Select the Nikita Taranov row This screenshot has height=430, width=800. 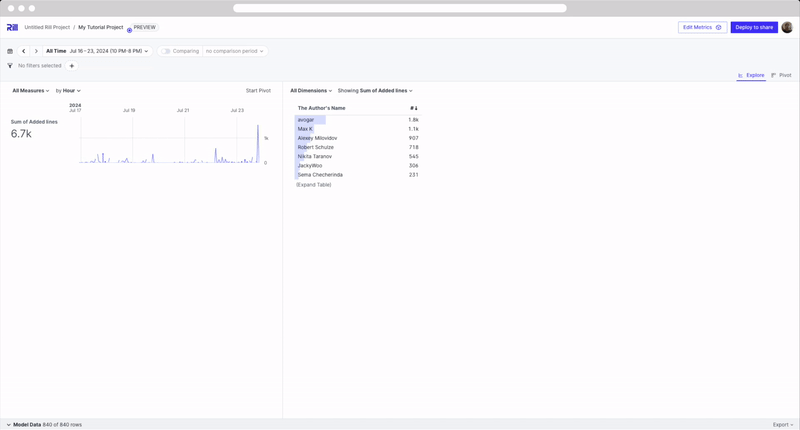click(x=358, y=157)
